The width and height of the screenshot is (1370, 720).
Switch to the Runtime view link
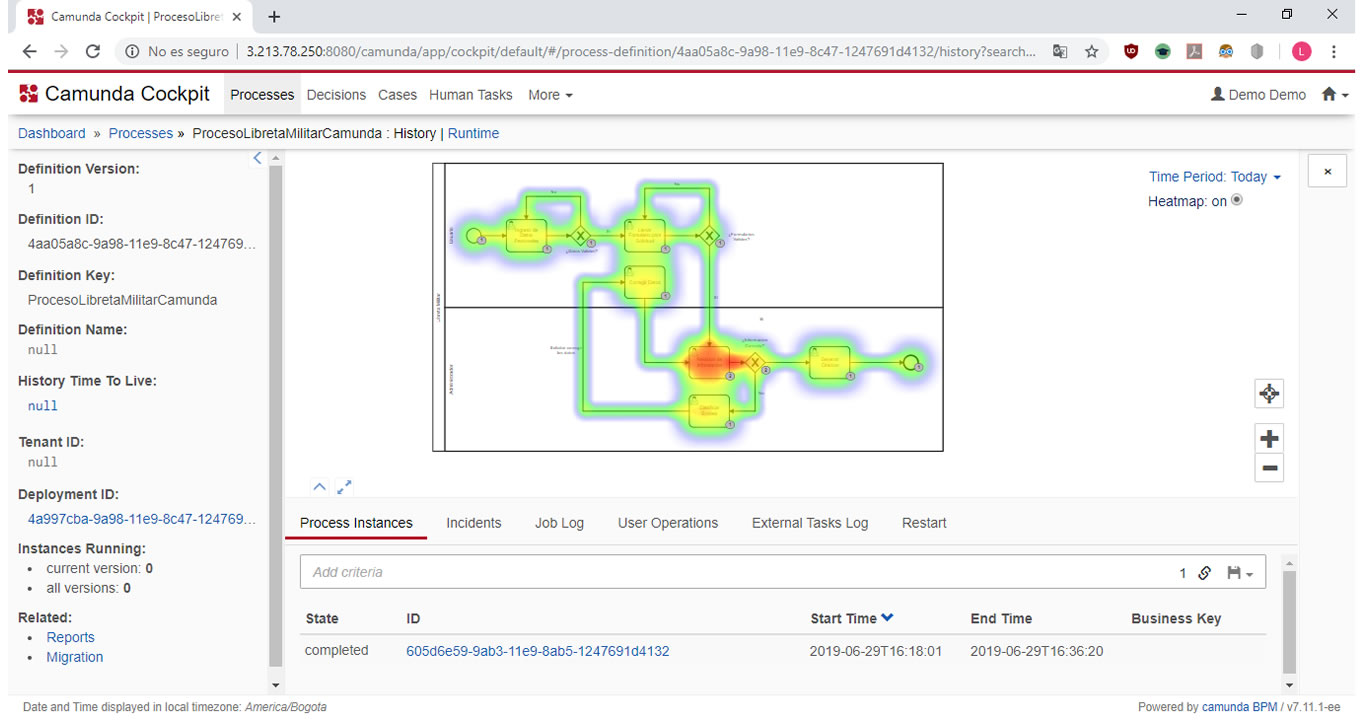[473, 133]
